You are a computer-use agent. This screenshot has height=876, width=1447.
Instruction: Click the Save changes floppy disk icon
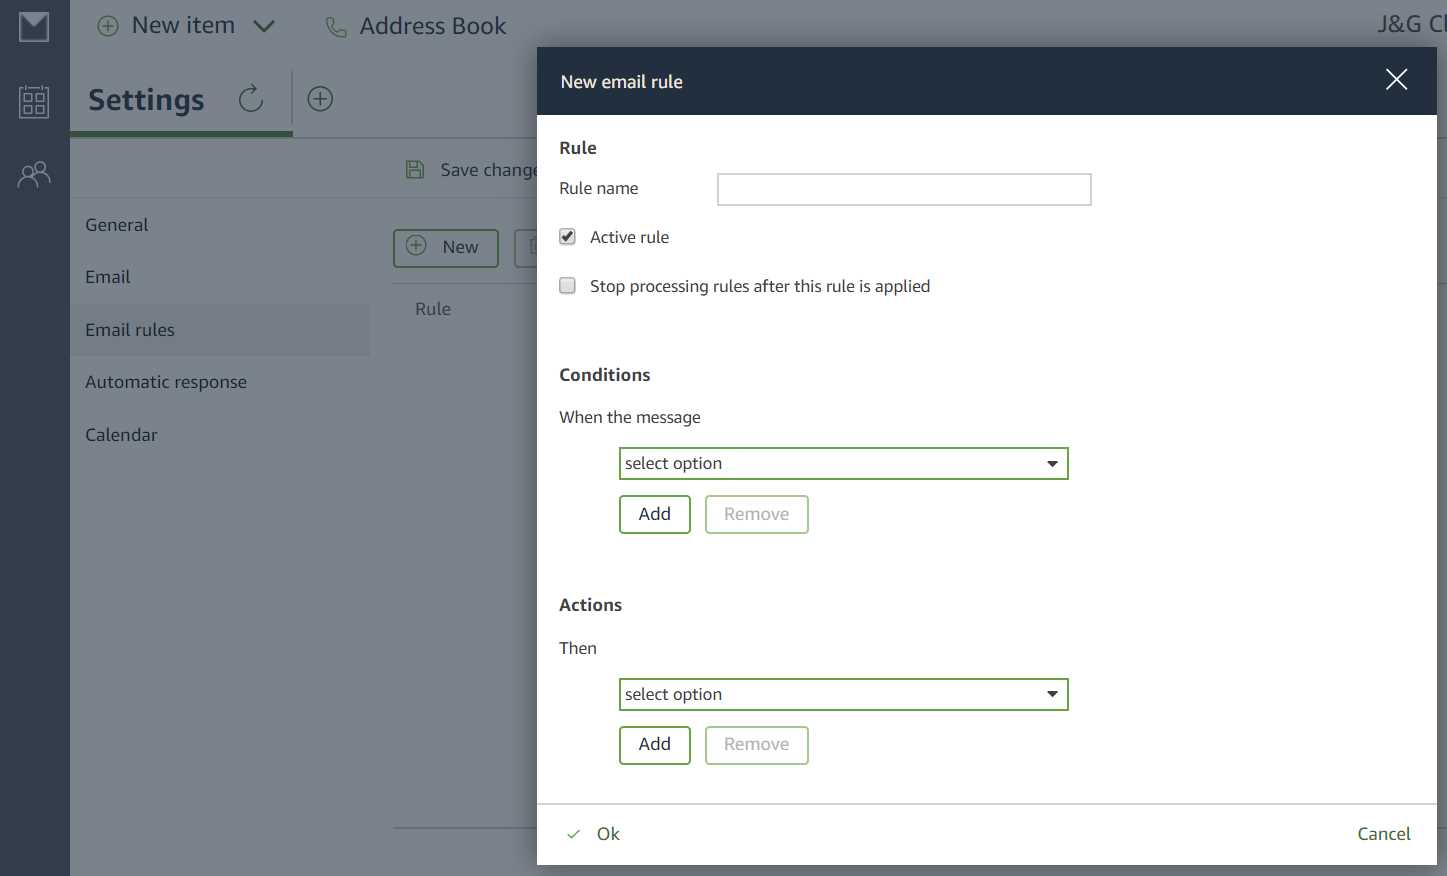[415, 170]
